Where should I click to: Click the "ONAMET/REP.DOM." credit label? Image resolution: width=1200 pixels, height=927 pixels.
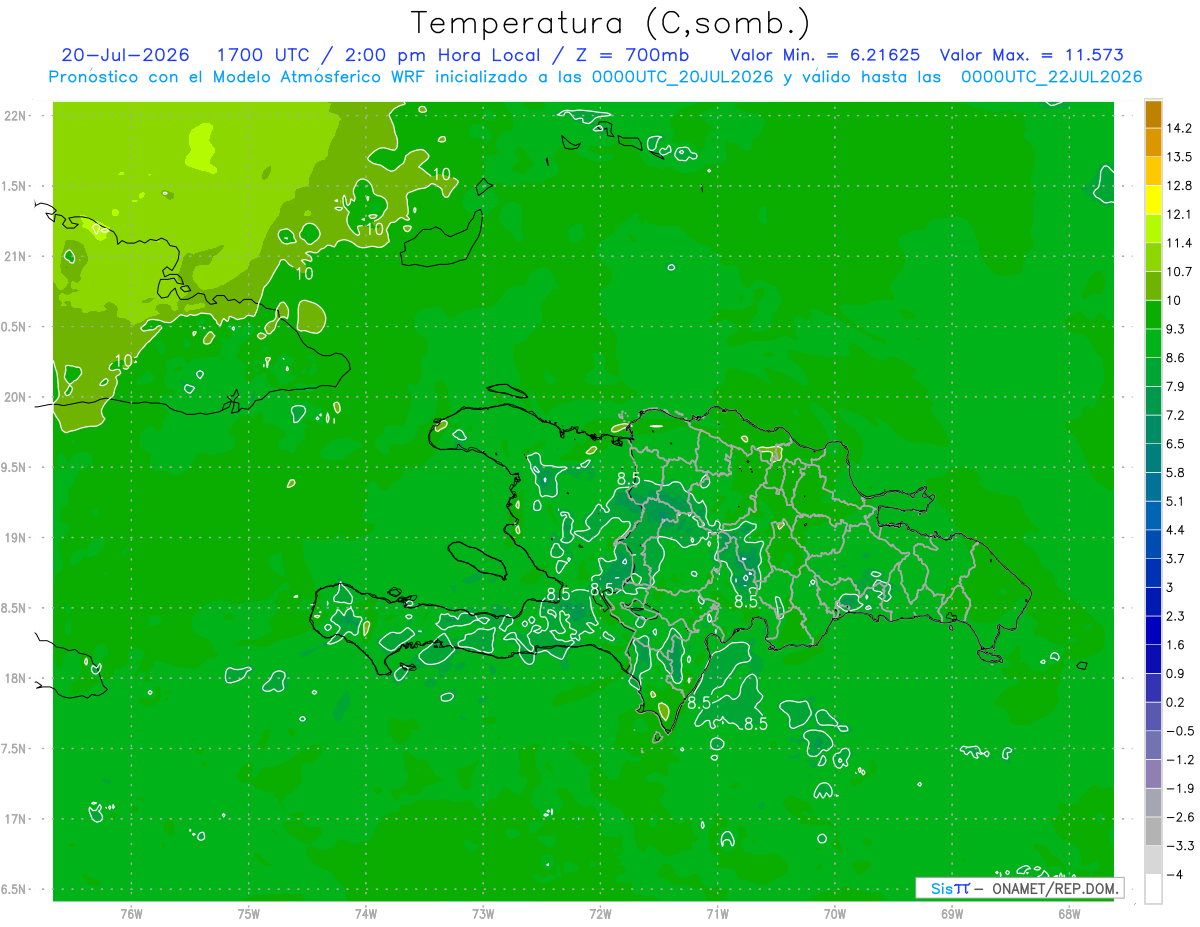(1053, 888)
